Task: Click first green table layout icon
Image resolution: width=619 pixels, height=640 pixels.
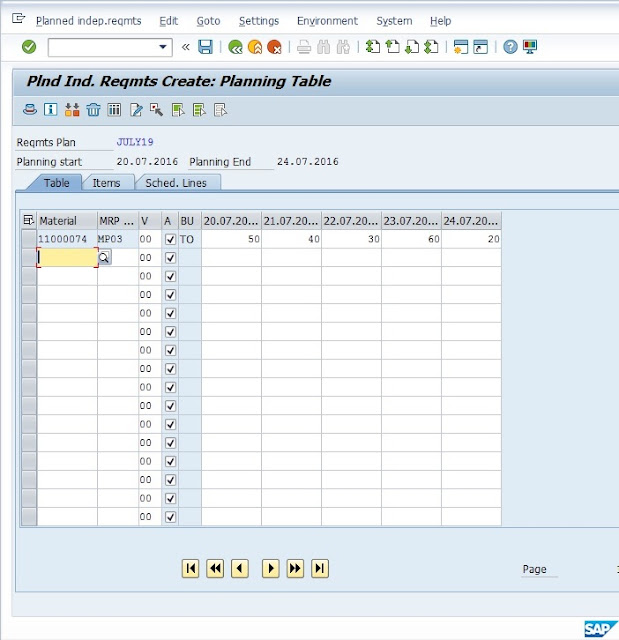Action: [178, 110]
